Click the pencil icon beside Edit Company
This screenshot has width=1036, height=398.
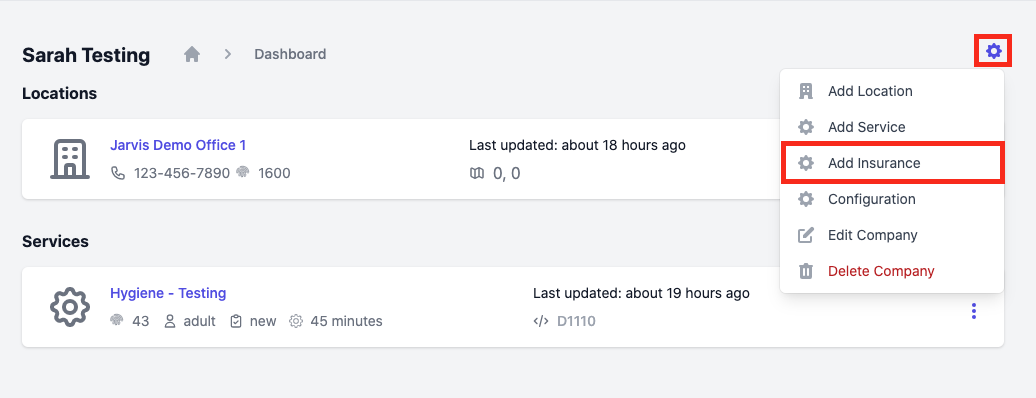coord(805,235)
